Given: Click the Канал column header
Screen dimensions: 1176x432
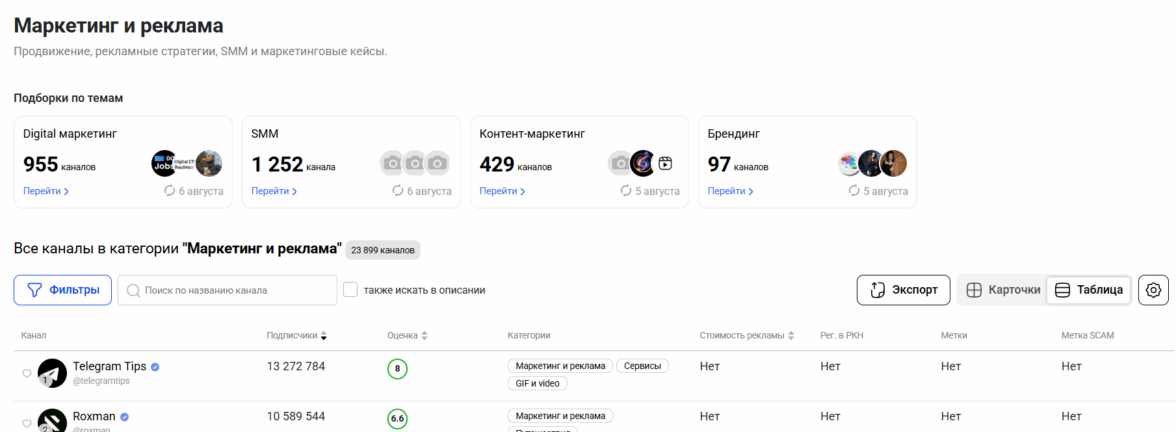Looking at the screenshot, I should pyautogui.click(x=34, y=335).
